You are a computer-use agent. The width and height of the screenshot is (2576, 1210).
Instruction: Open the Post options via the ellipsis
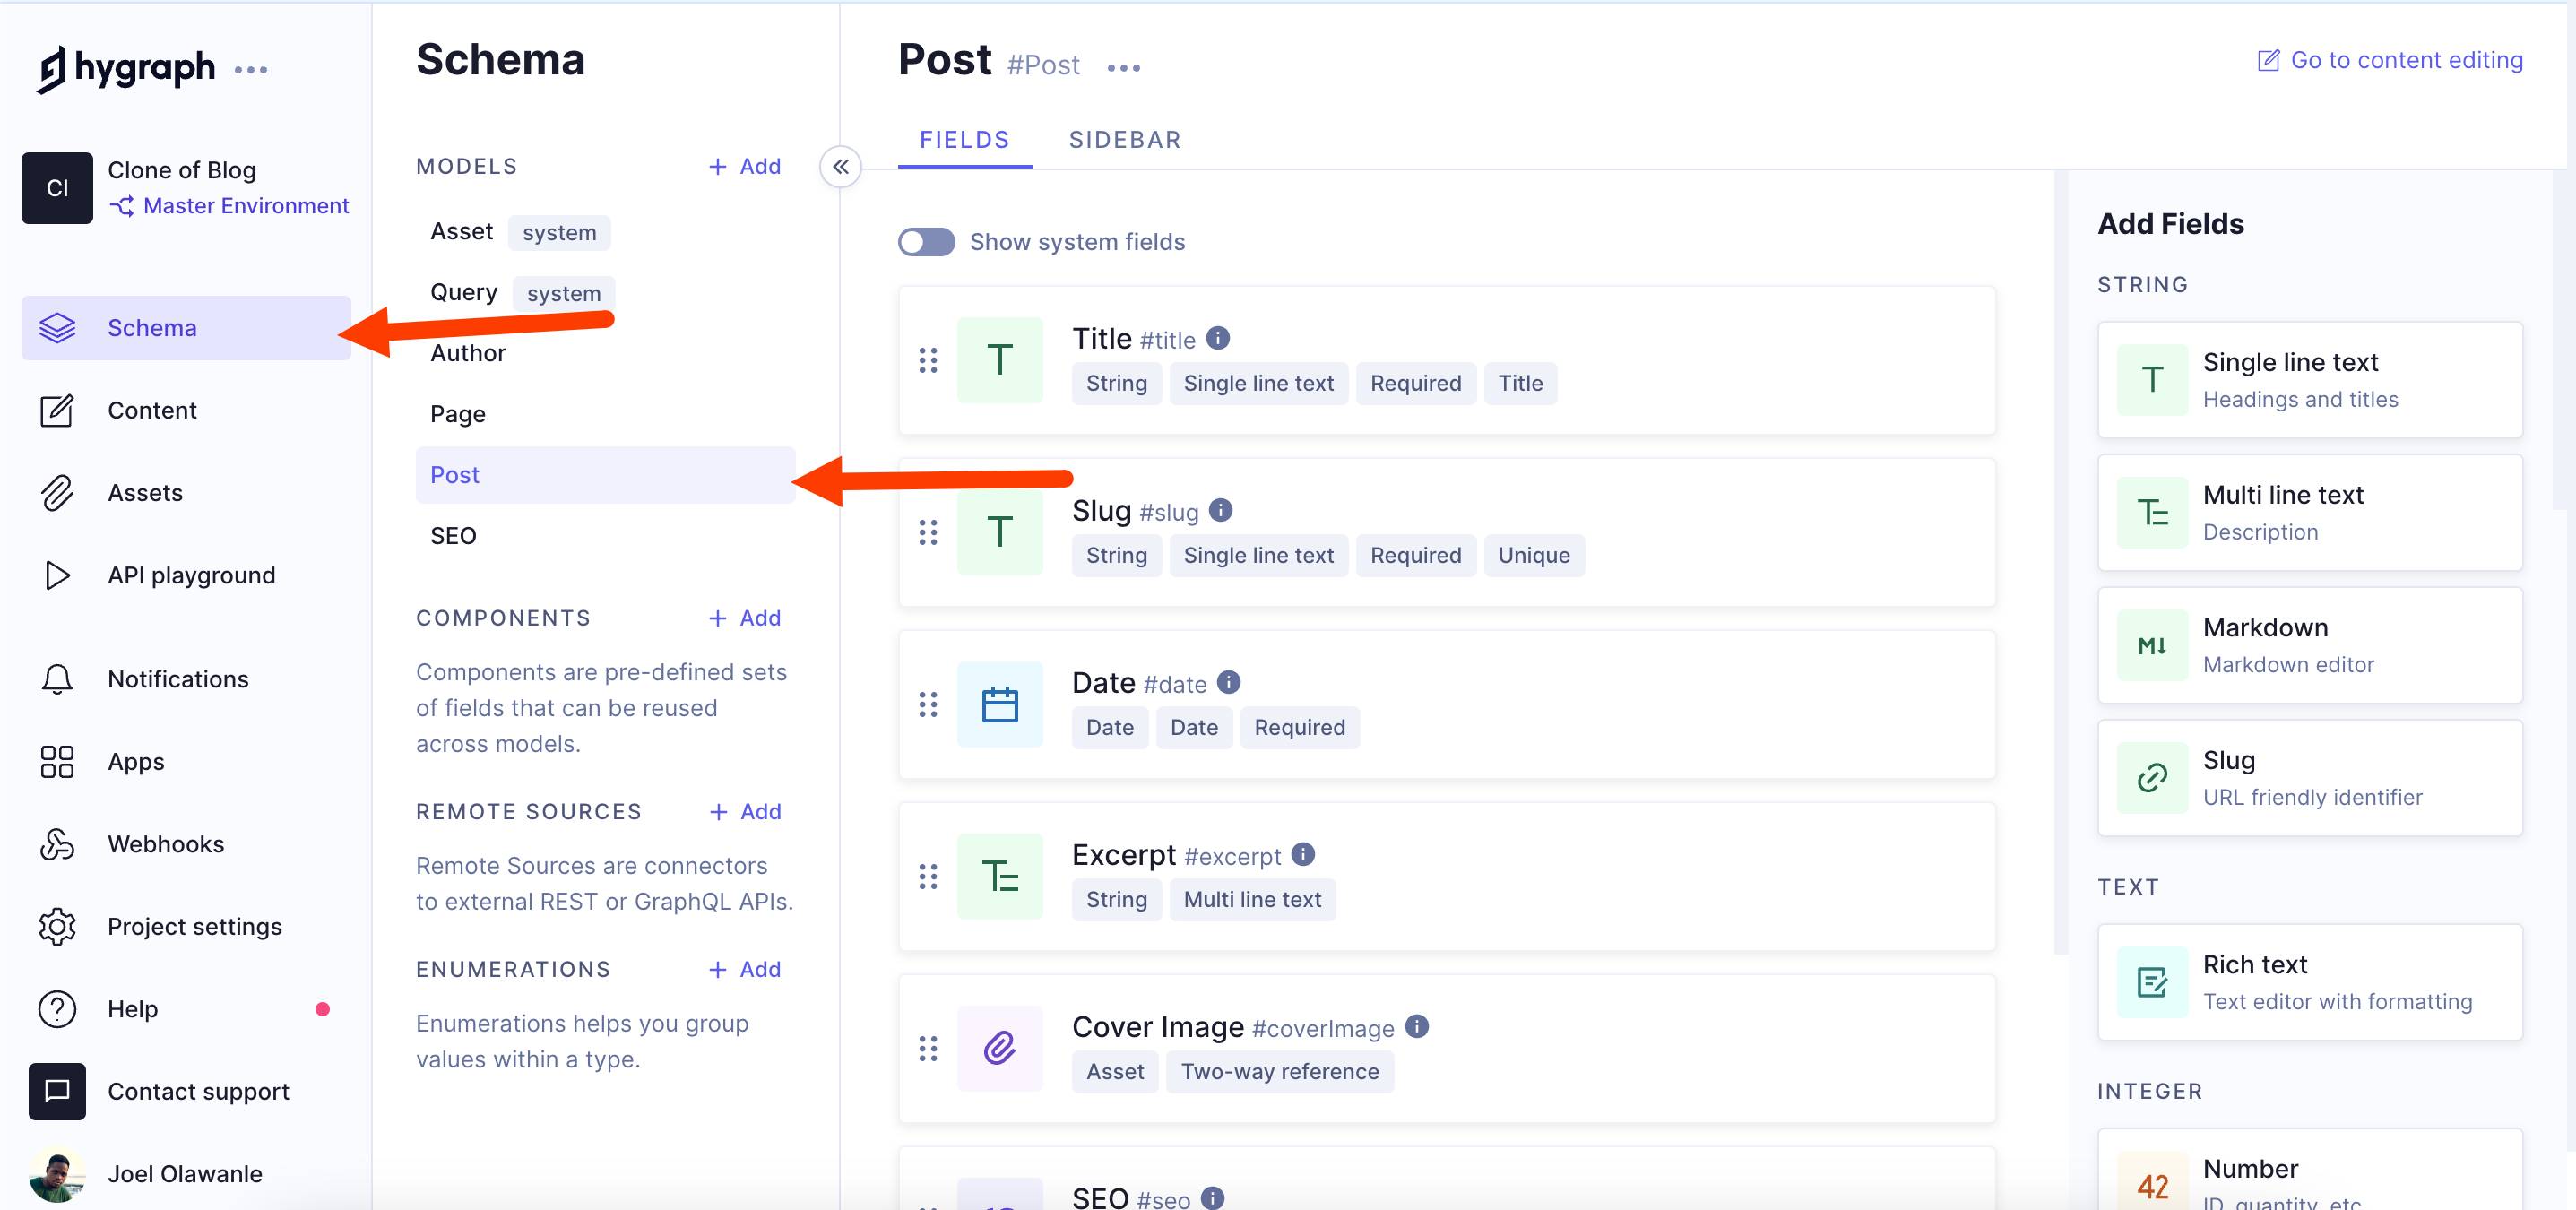coord(1124,67)
